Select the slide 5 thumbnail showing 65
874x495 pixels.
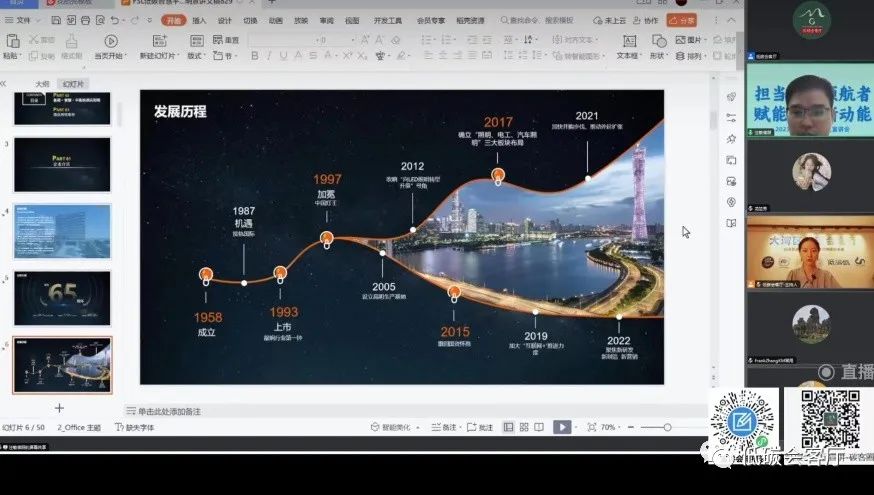pos(62,298)
